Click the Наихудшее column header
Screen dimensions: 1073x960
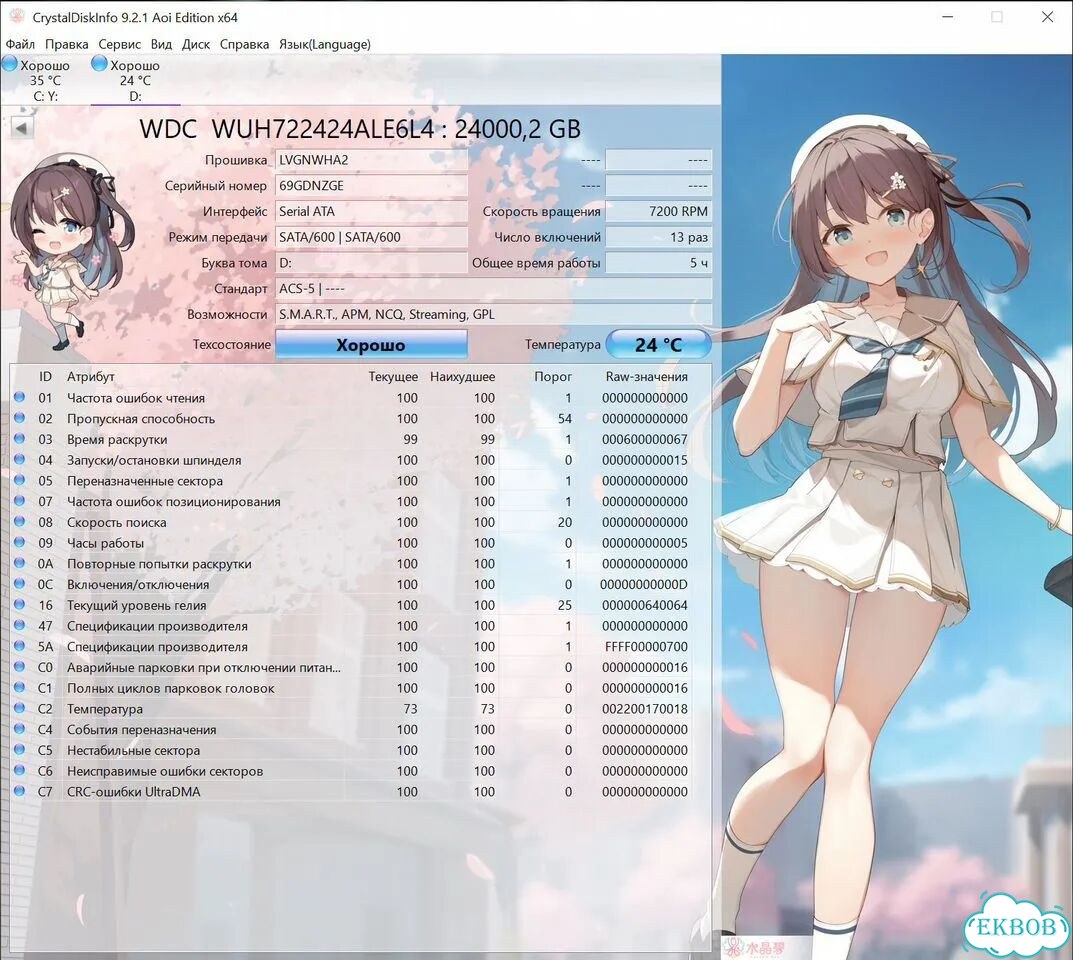pyautogui.click(x=463, y=377)
